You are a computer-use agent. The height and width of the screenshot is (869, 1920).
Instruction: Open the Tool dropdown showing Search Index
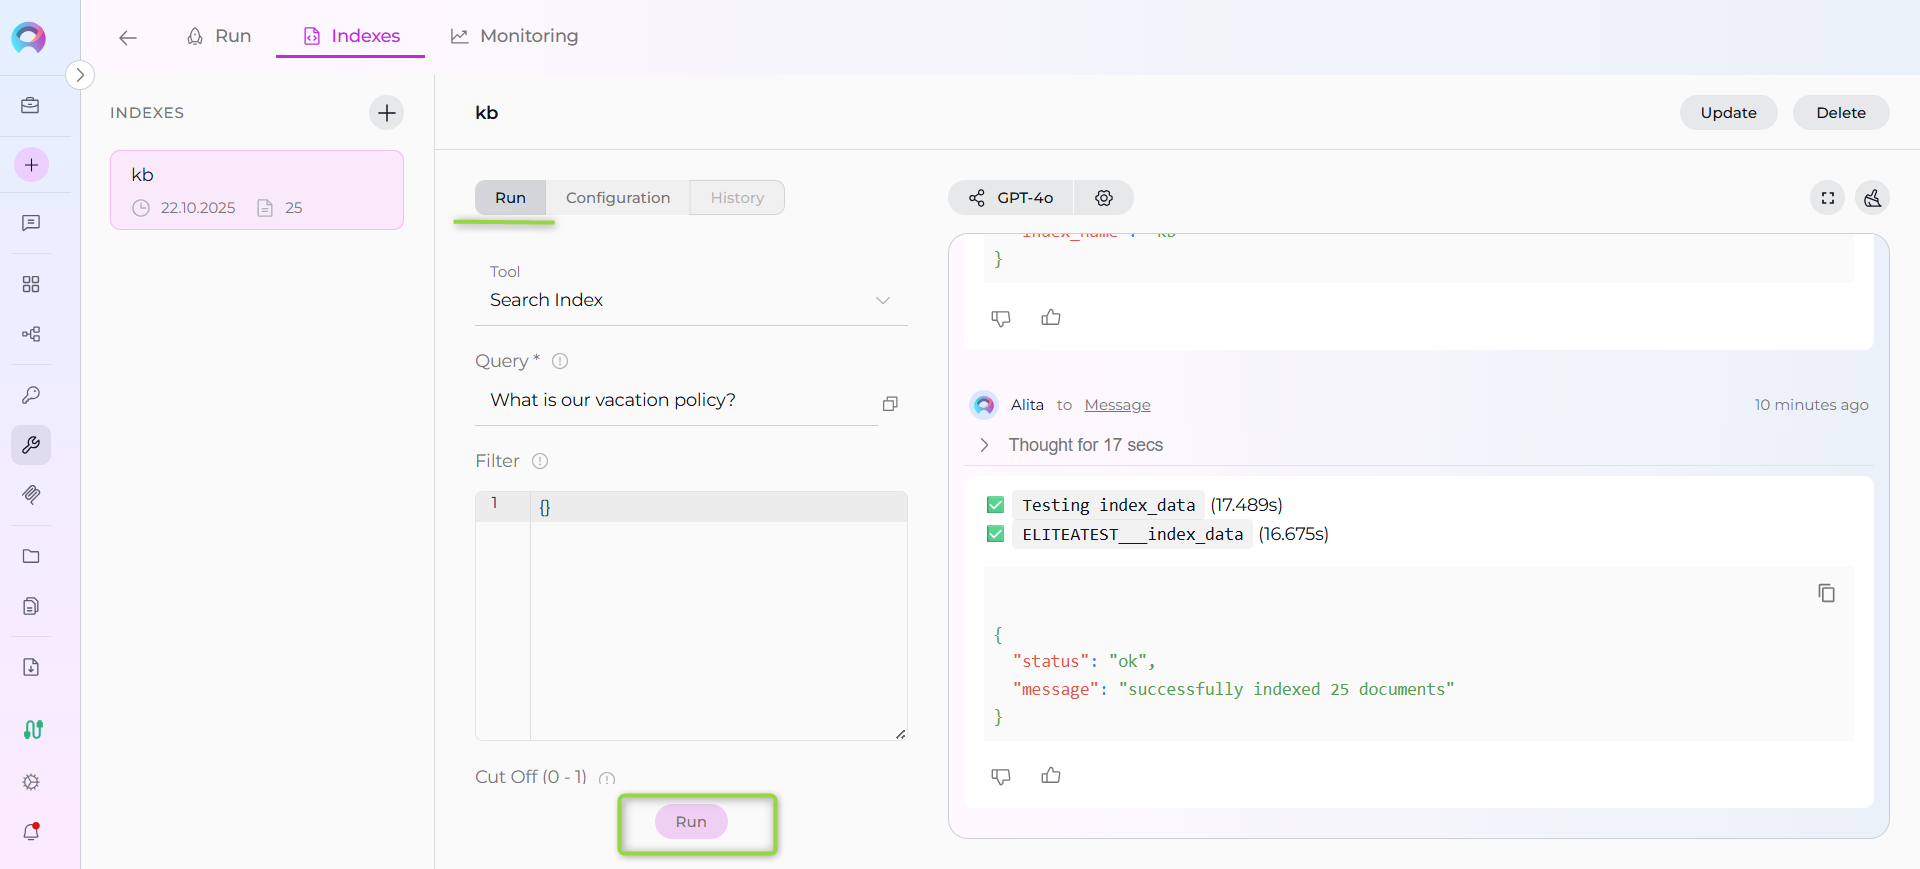[x=690, y=300]
